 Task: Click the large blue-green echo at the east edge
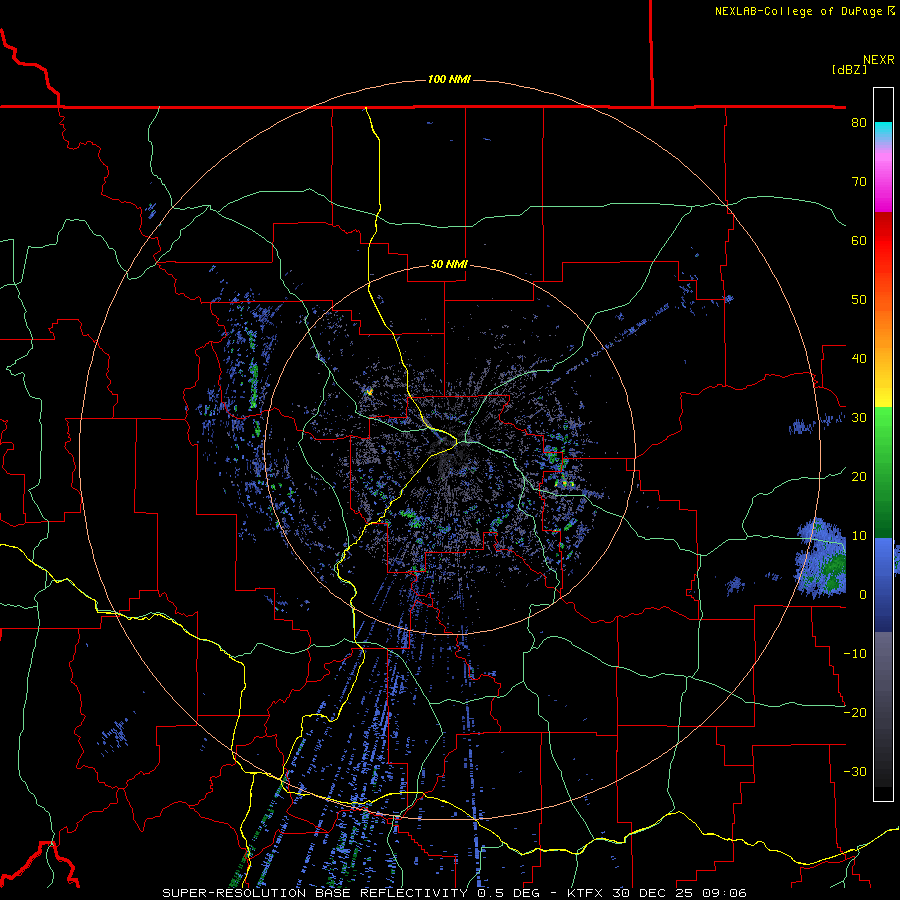820,558
